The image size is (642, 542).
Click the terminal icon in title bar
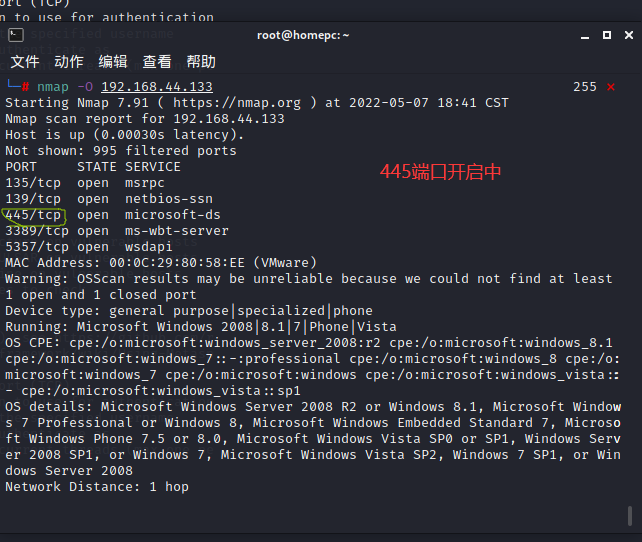(x=16, y=35)
